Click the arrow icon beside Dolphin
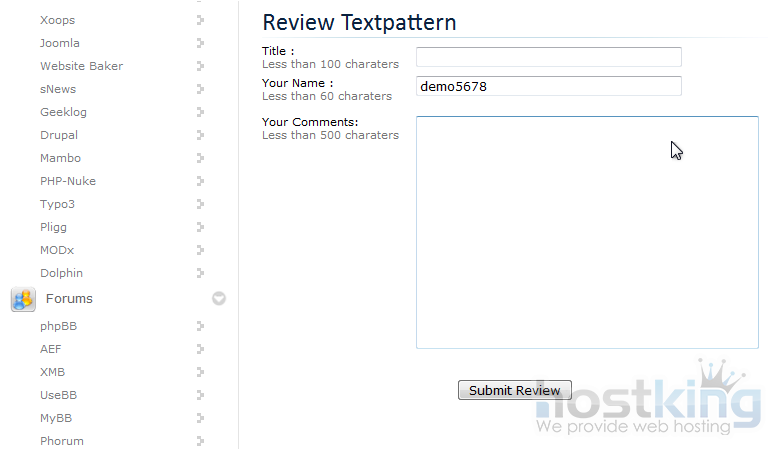 pos(200,273)
